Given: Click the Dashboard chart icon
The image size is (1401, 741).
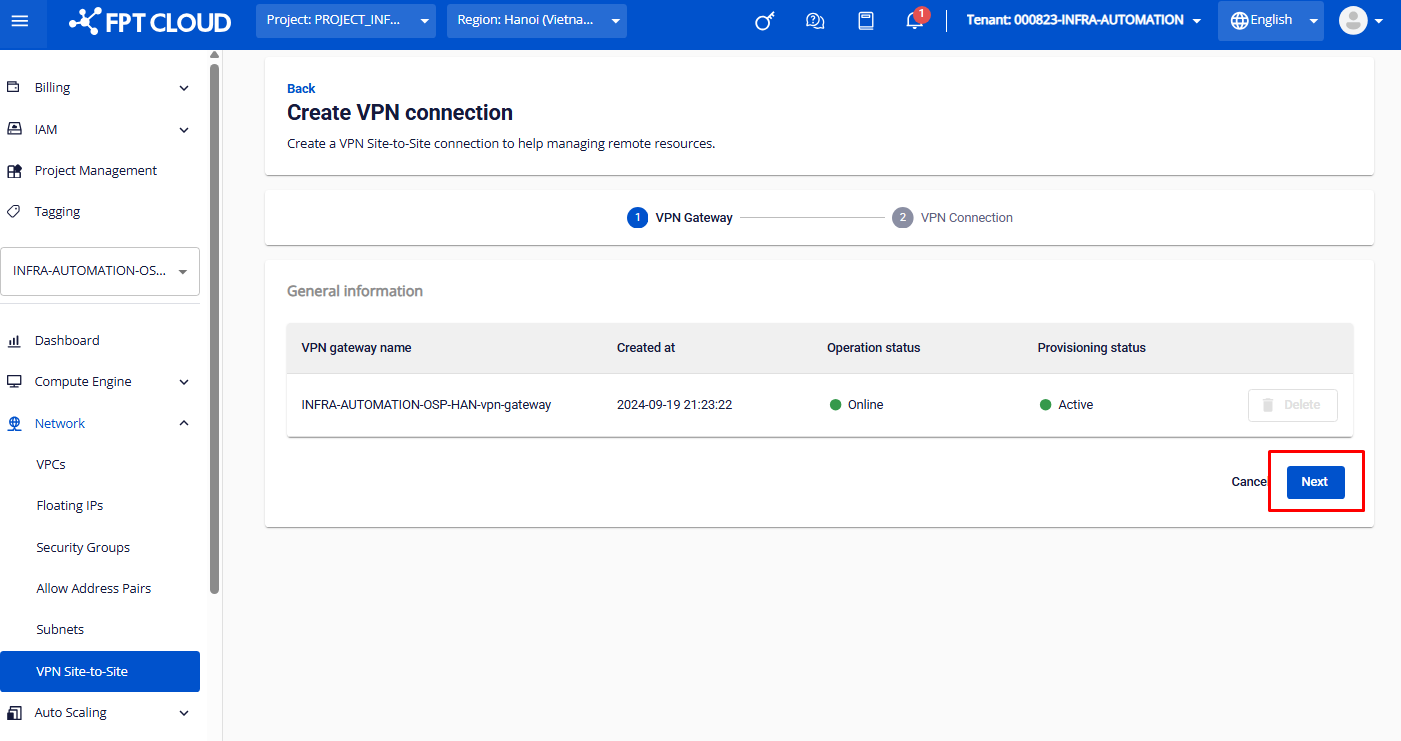Looking at the screenshot, I should click(14, 341).
